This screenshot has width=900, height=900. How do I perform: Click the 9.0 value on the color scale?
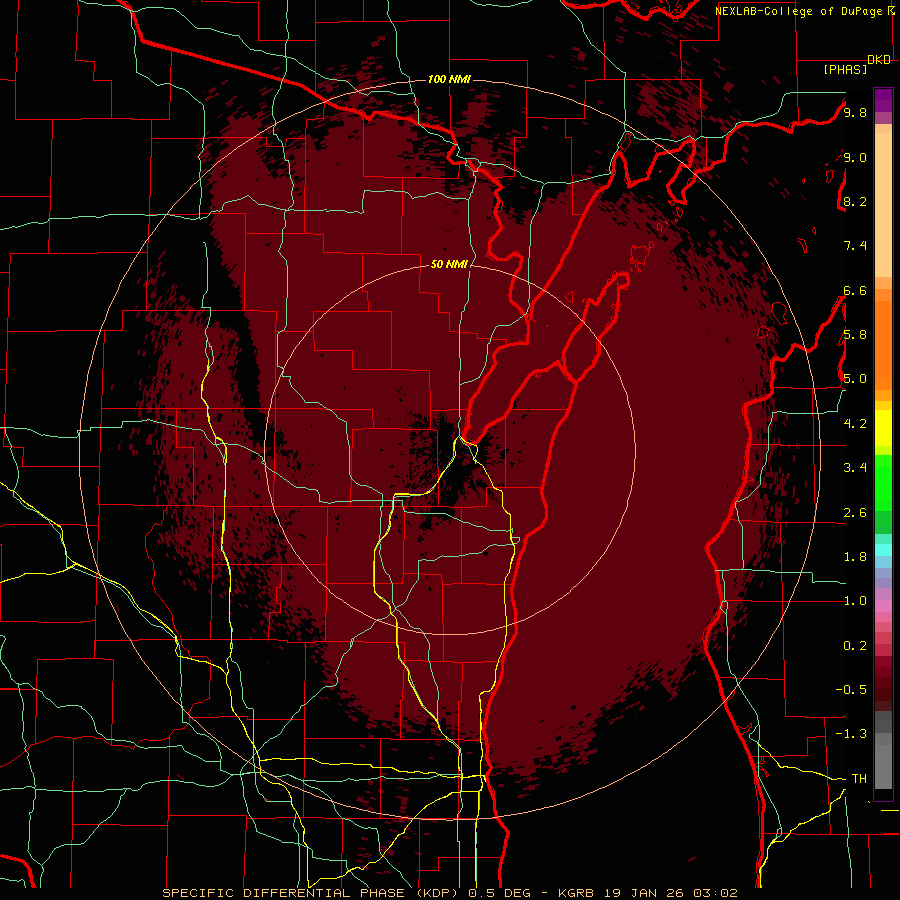(855, 157)
